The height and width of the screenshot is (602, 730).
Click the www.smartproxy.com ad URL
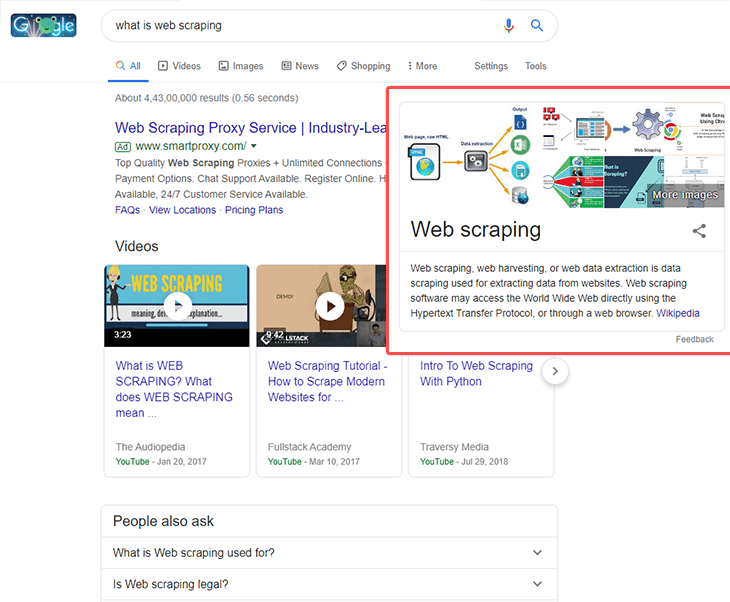191,146
